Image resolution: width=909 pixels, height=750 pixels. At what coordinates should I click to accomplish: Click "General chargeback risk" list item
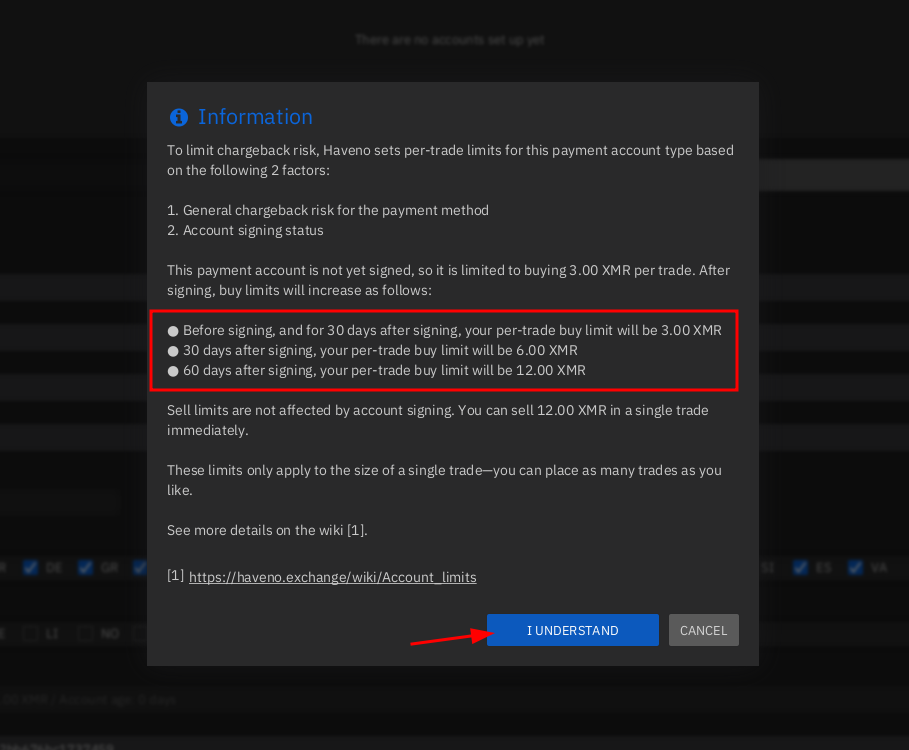(x=327, y=210)
